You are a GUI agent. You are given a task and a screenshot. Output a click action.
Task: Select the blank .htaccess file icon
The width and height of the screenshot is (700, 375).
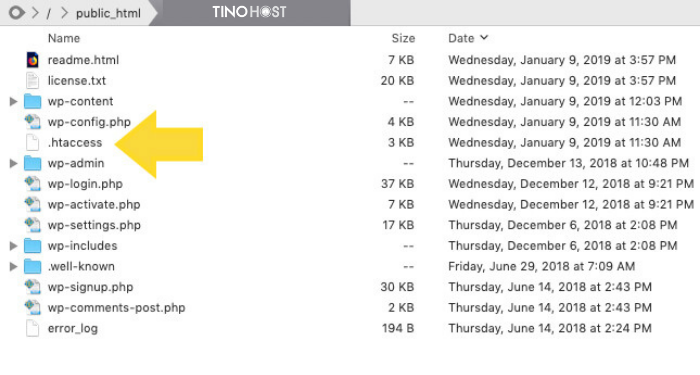(32, 142)
